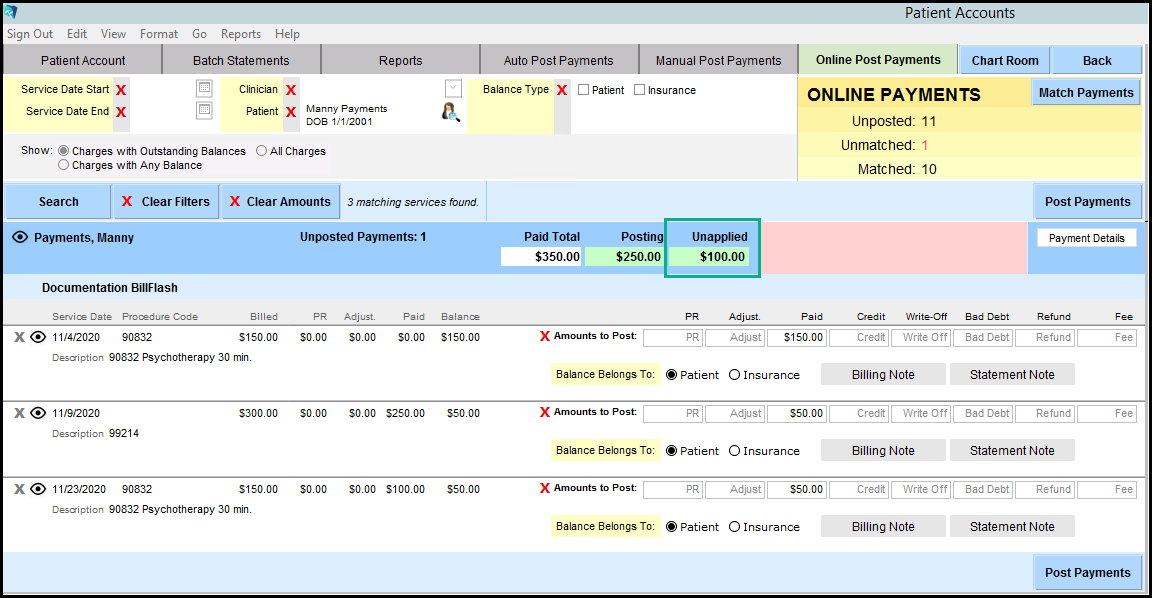1152x598 pixels.
Task: Switch to the Manual Post Payments tab
Action: click(718, 60)
